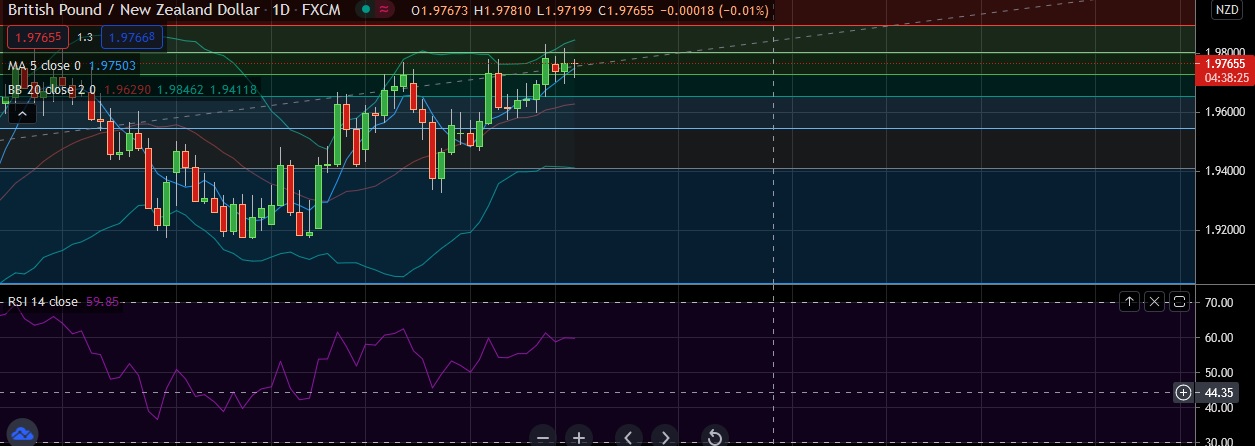This screenshot has height=446, width=1255.
Task: Select the RSI 14 close legend
Action: (x=43, y=301)
